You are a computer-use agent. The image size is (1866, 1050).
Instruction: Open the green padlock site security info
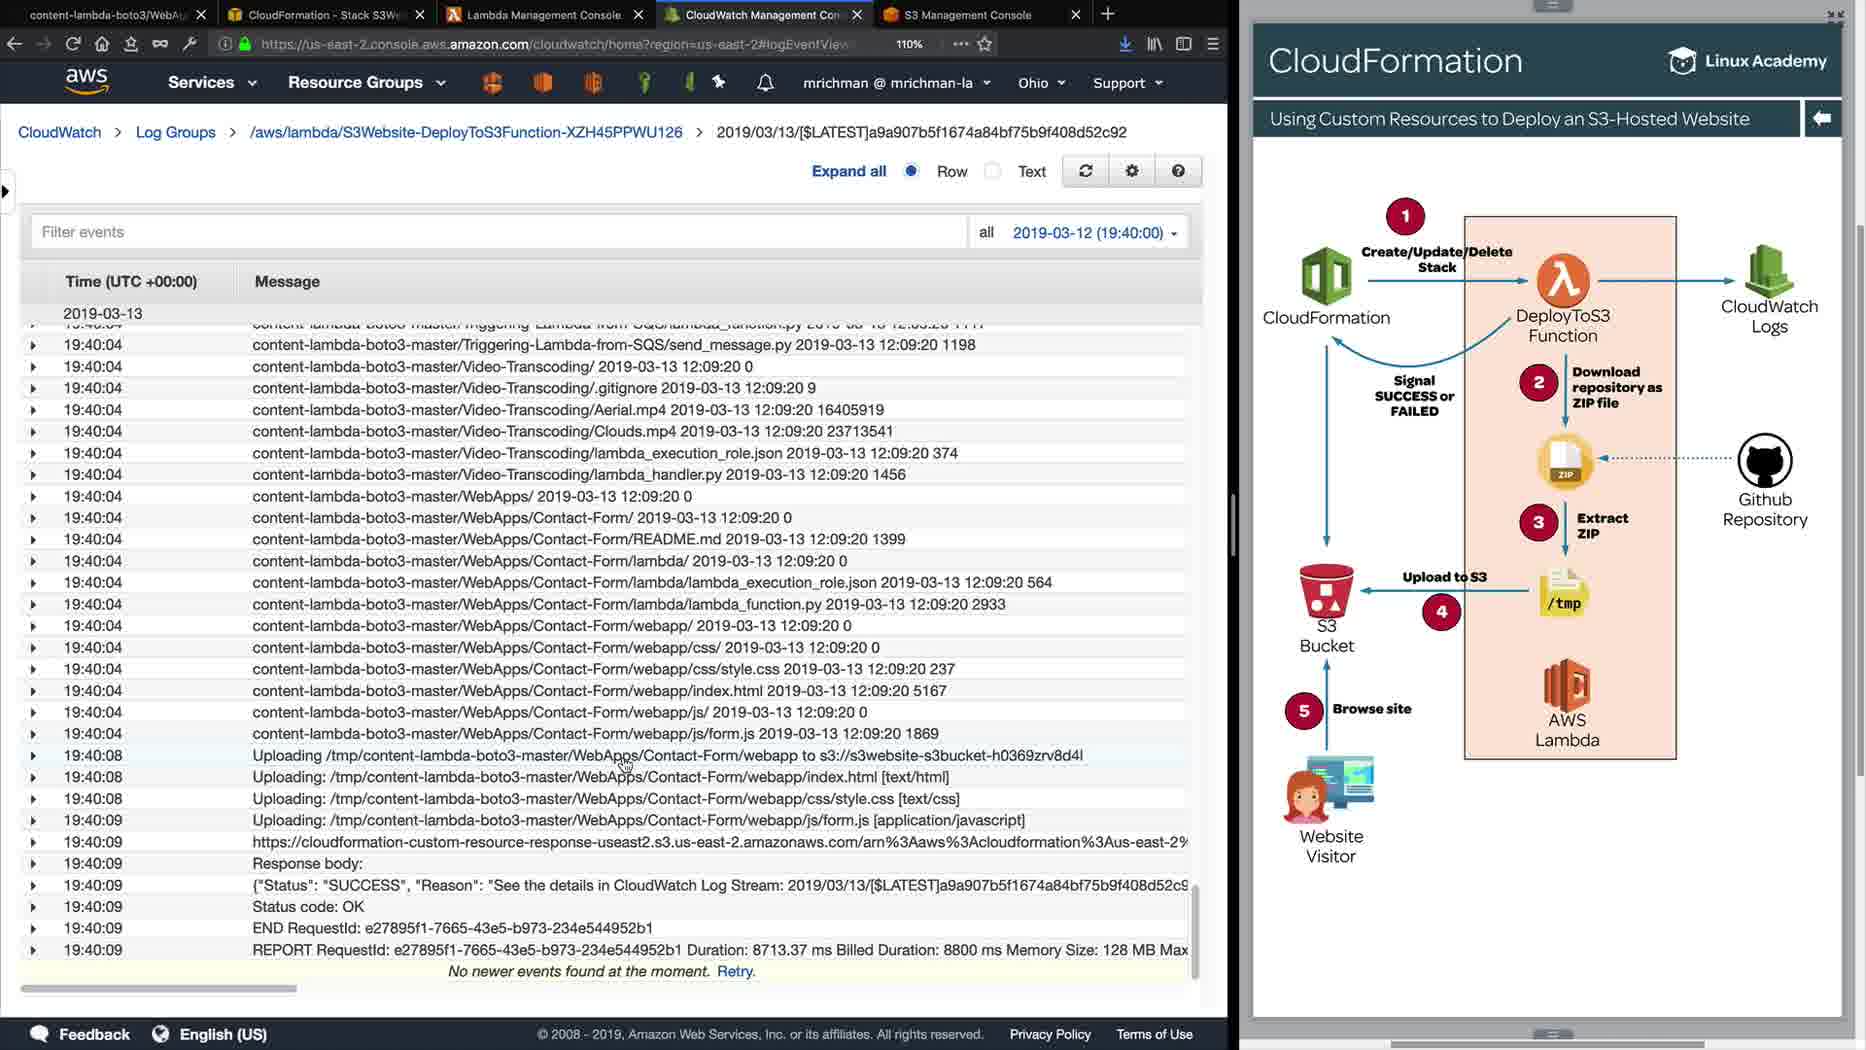(245, 44)
